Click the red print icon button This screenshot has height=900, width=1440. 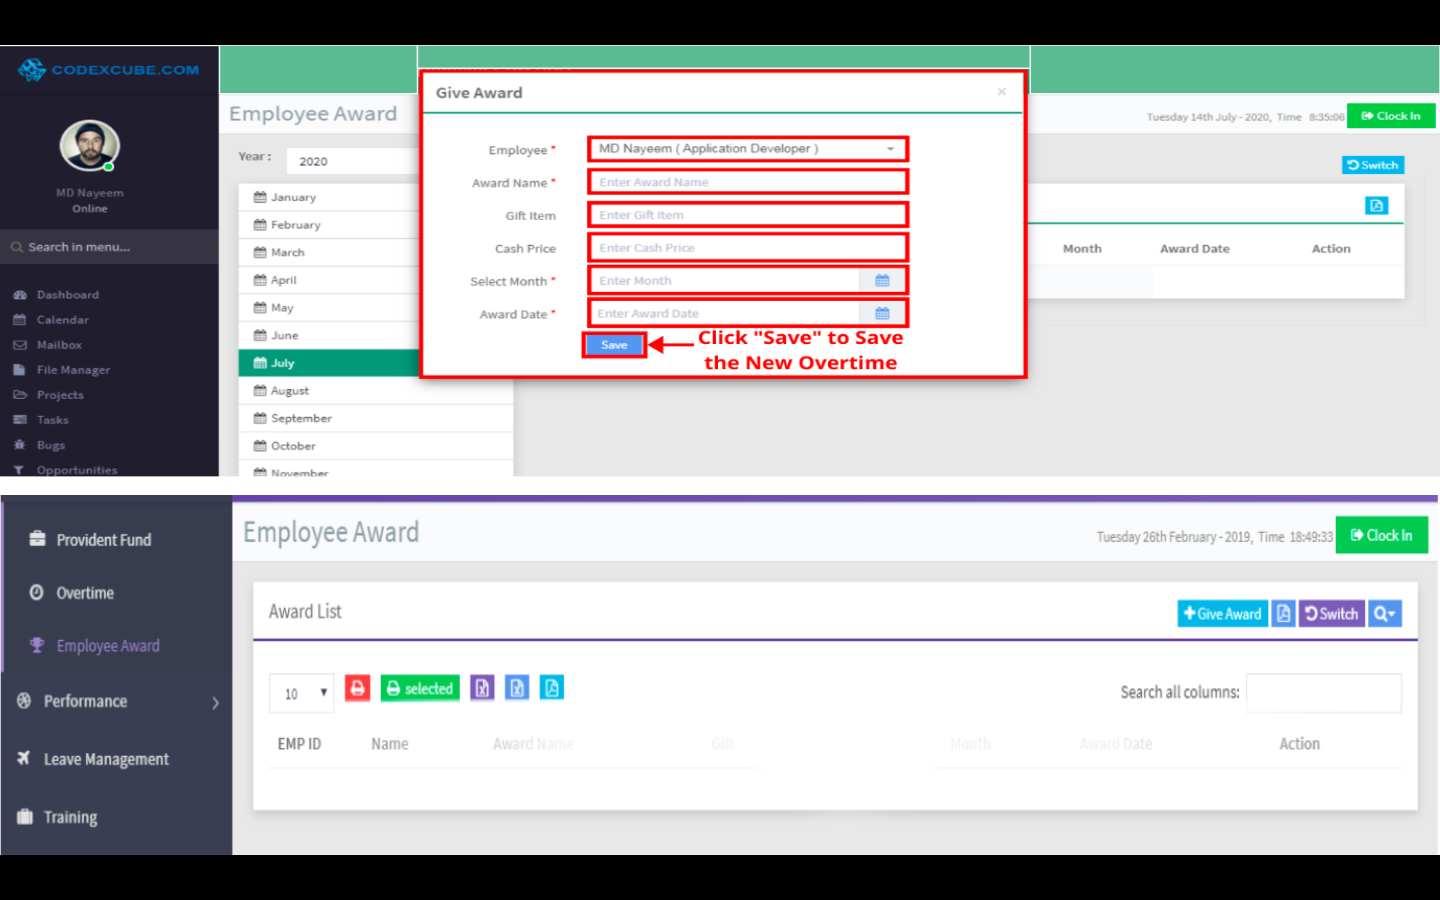click(x=357, y=688)
